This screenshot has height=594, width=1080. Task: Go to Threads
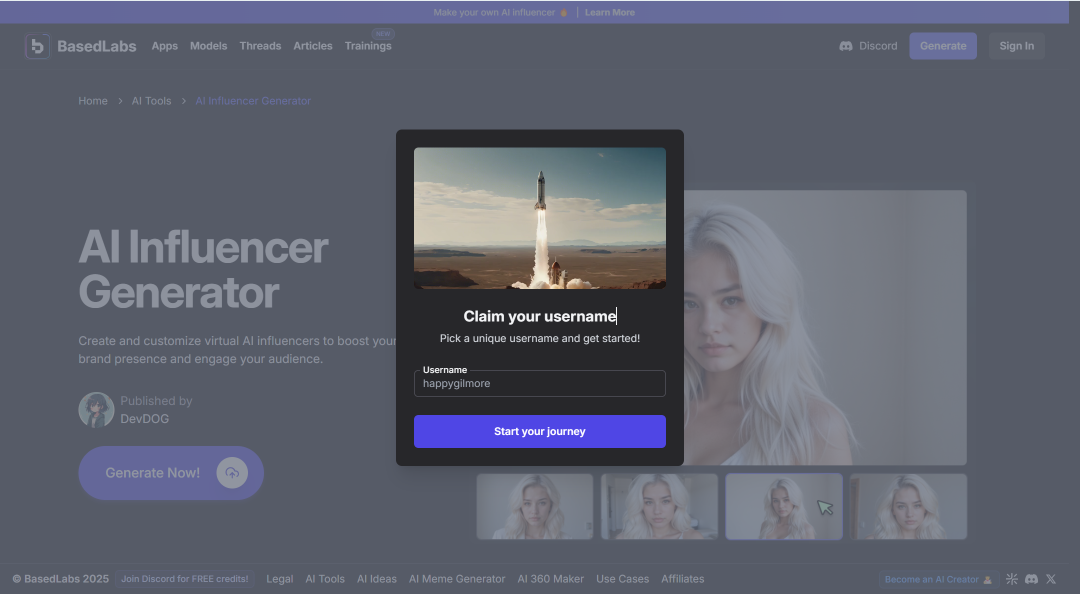[x=260, y=46]
